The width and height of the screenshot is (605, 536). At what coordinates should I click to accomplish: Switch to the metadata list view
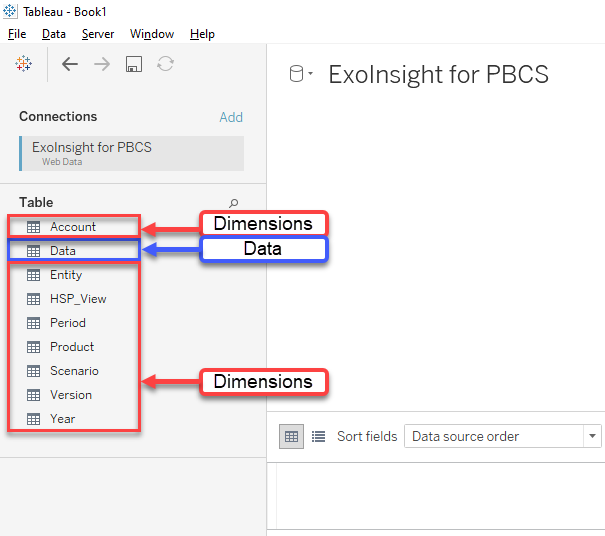318,436
